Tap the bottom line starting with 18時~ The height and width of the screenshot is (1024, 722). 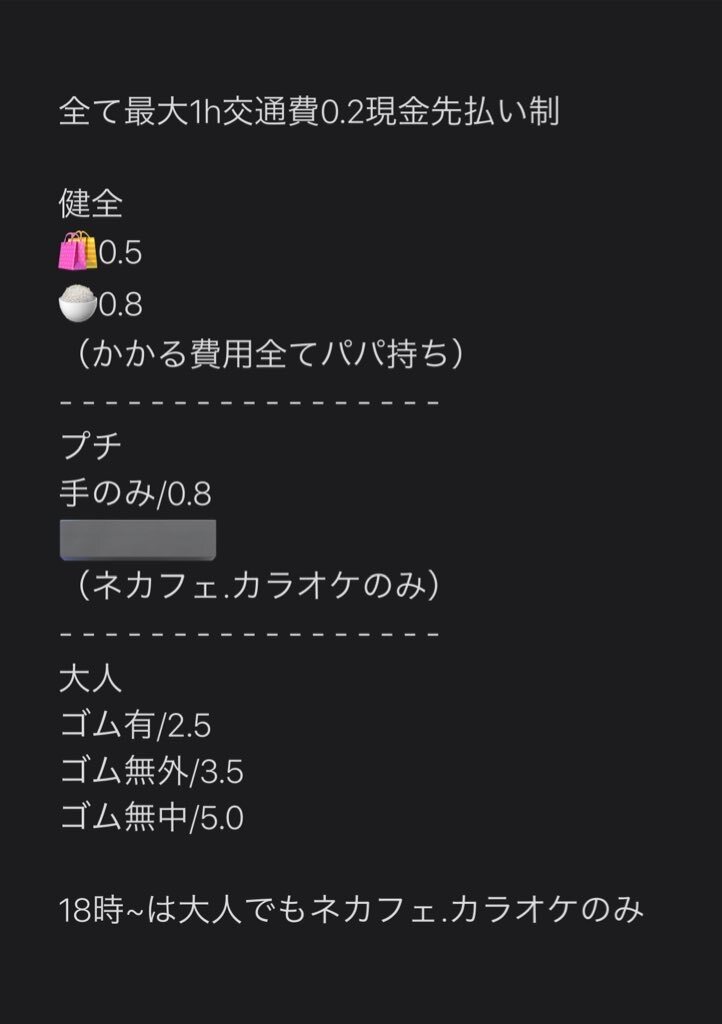tap(351, 911)
